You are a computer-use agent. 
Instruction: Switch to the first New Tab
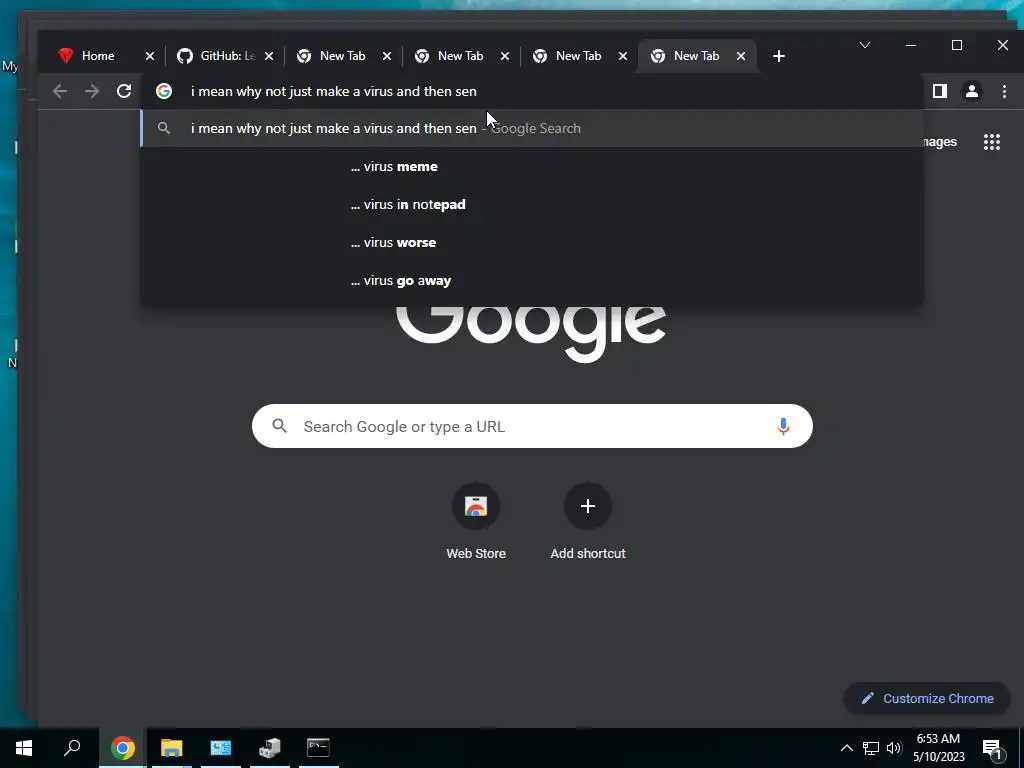[x=342, y=56]
